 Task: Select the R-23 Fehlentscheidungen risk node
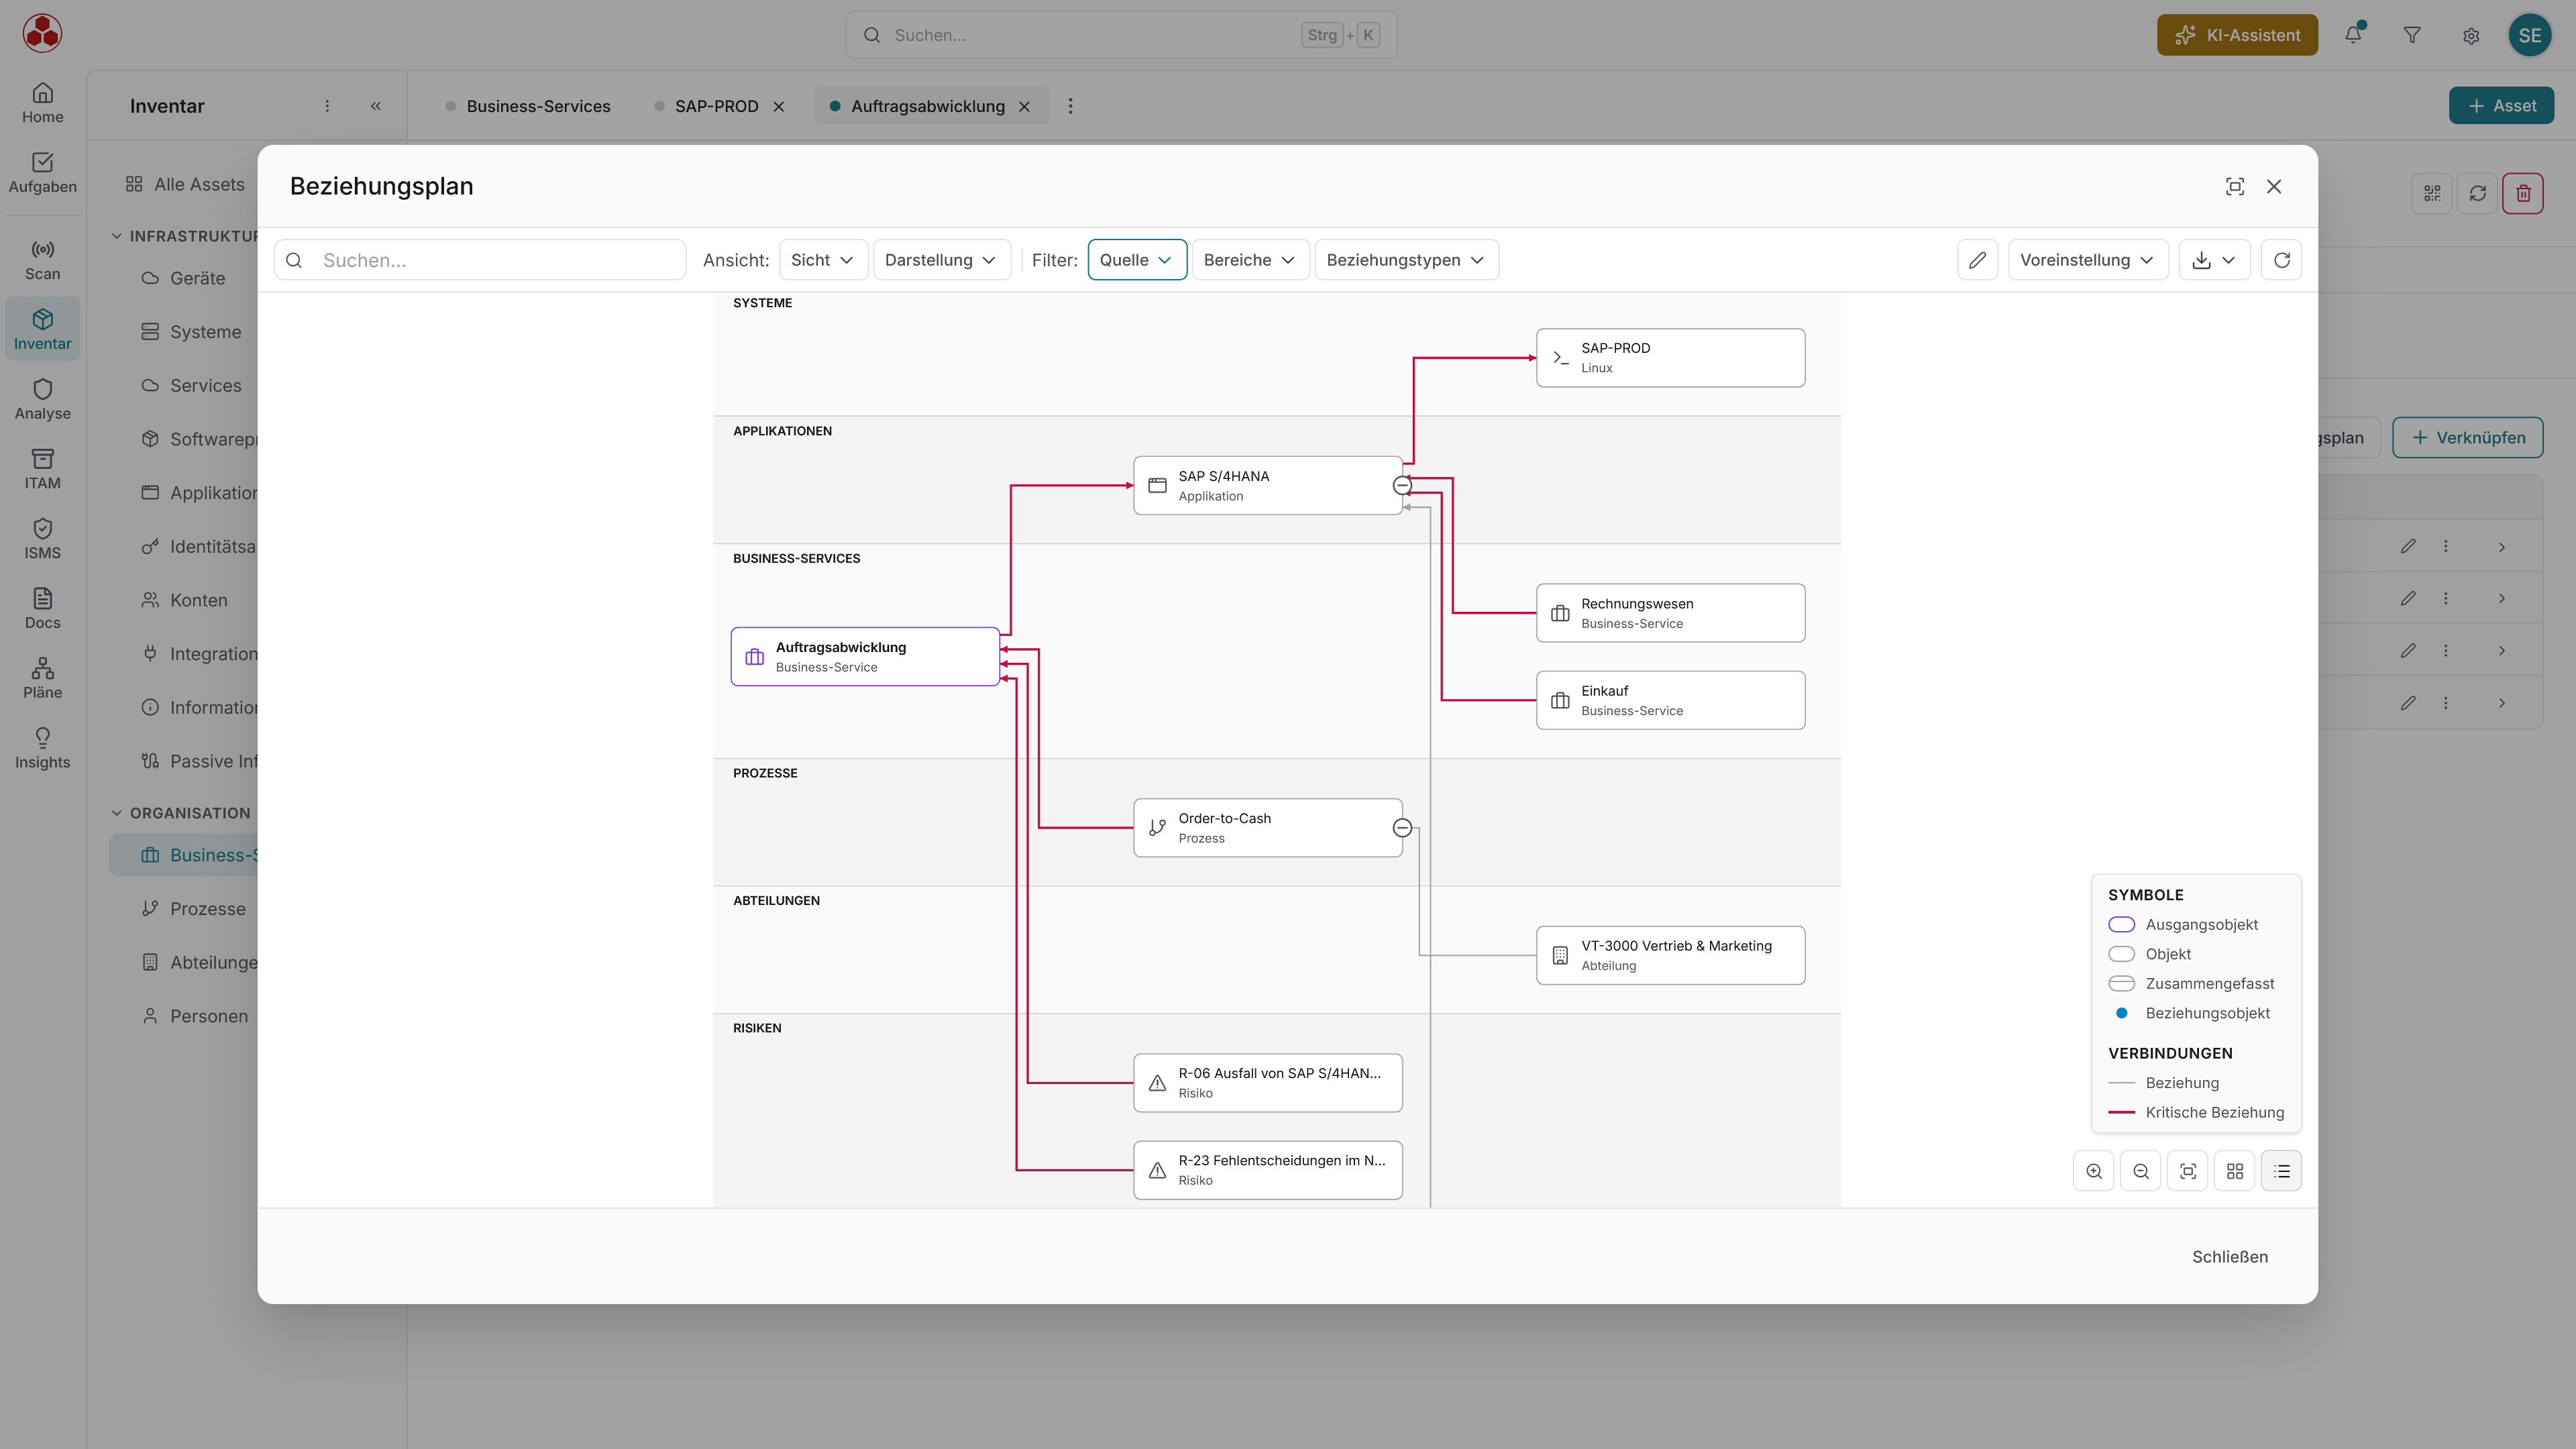1268,1170
